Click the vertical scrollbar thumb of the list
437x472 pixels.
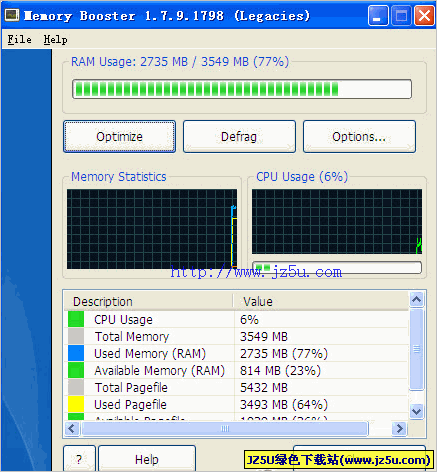[417, 349]
